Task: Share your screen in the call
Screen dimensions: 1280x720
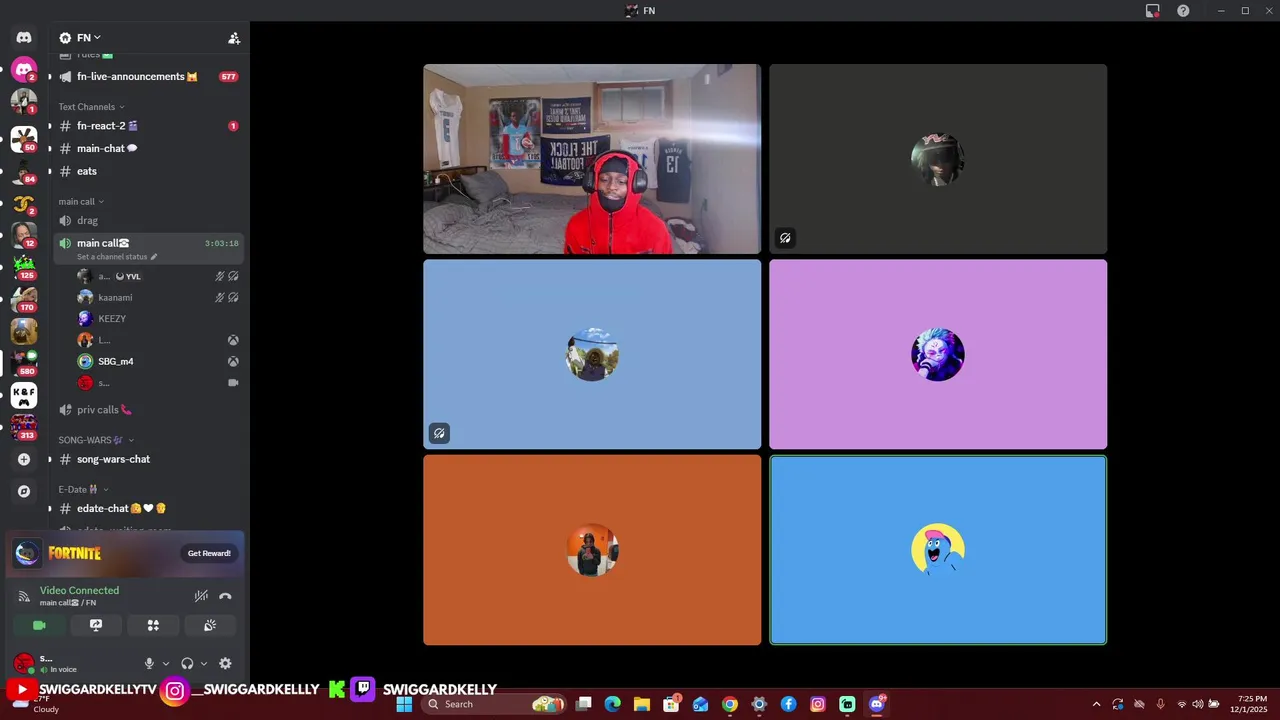Action: tap(96, 625)
